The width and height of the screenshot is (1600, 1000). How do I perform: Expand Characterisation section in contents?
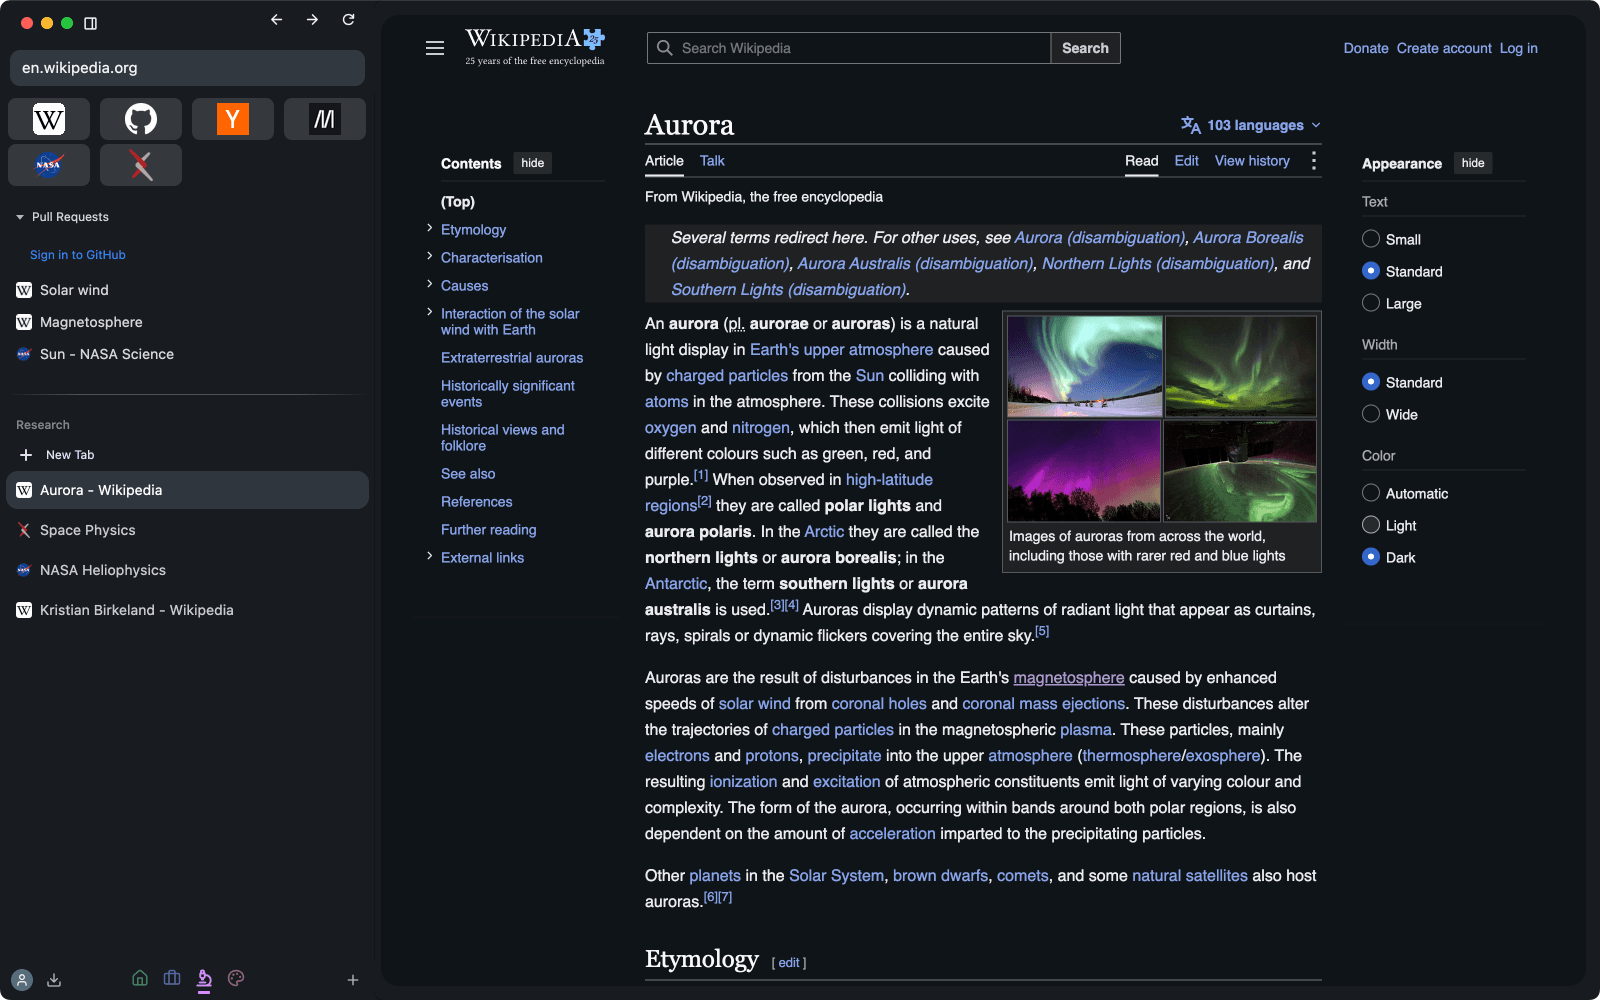point(430,257)
